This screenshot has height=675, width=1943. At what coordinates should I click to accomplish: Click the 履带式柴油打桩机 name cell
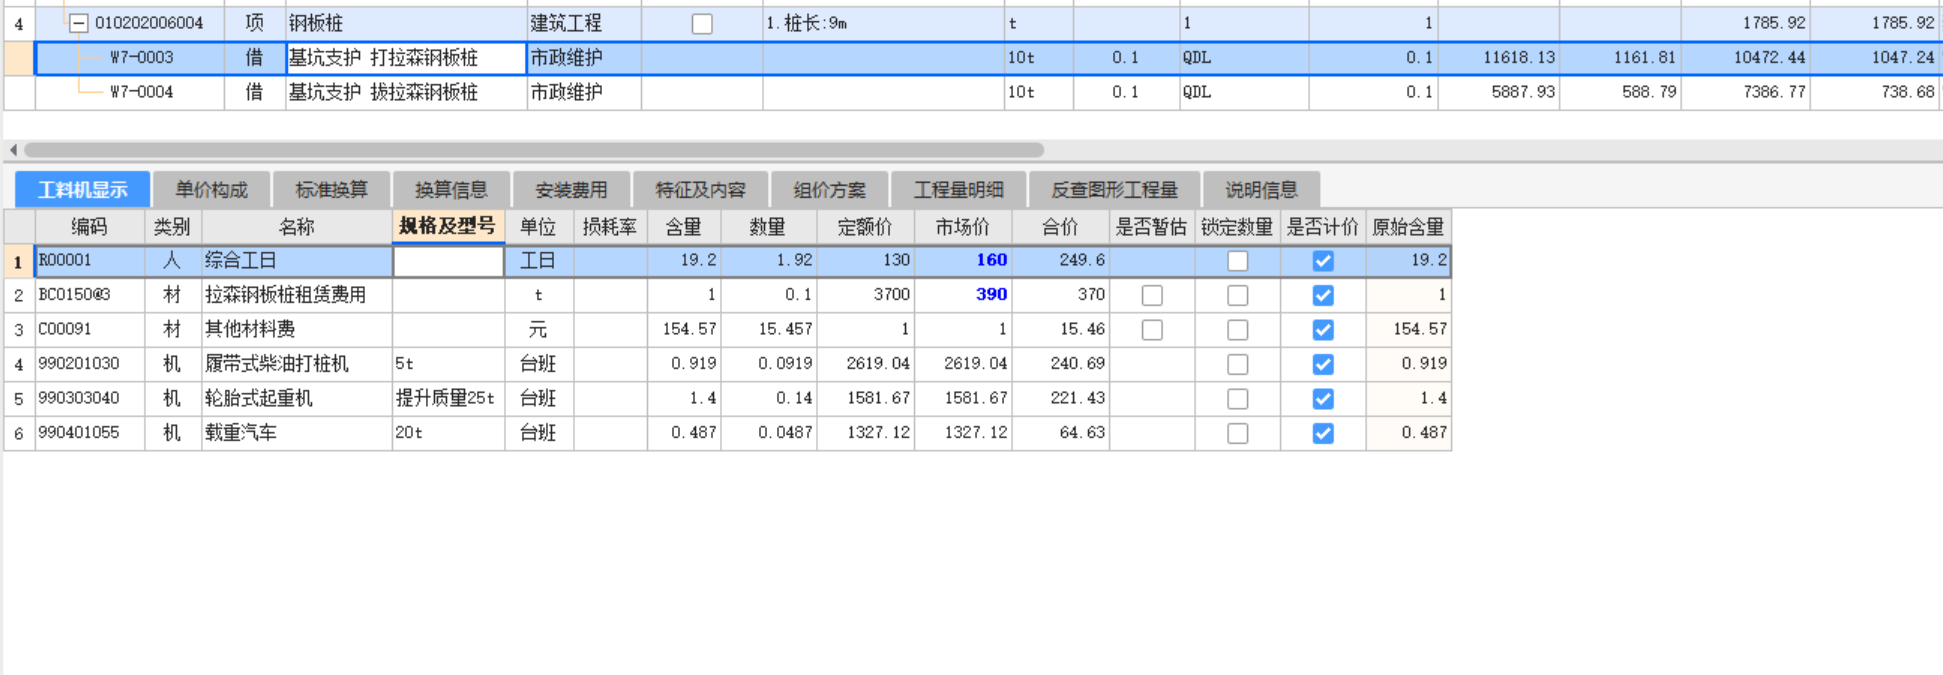coord(297,364)
